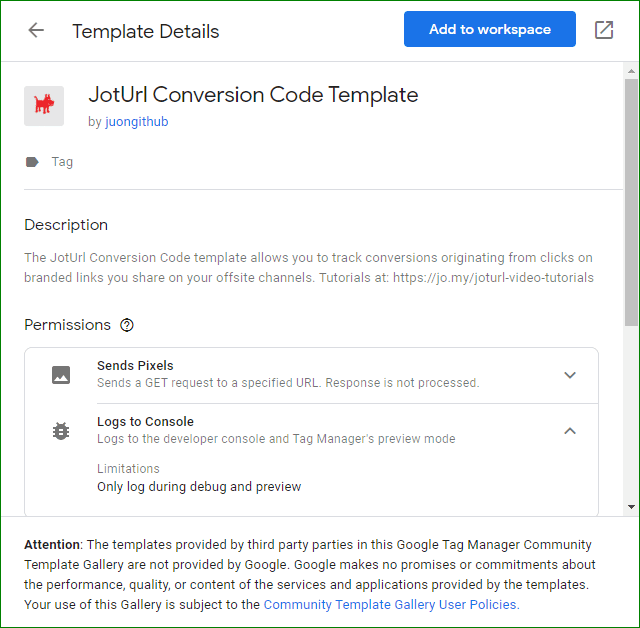Click the Sends Pixels row title

[135, 366]
